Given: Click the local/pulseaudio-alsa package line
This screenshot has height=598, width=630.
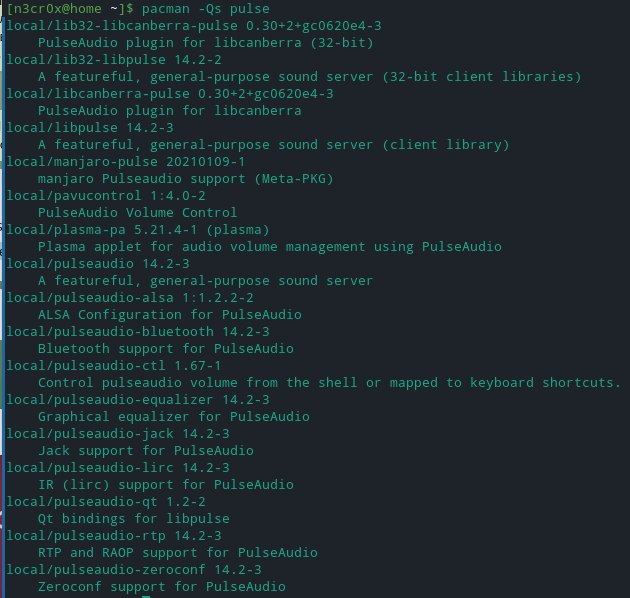Looking at the screenshot, I should coord(129,297).
